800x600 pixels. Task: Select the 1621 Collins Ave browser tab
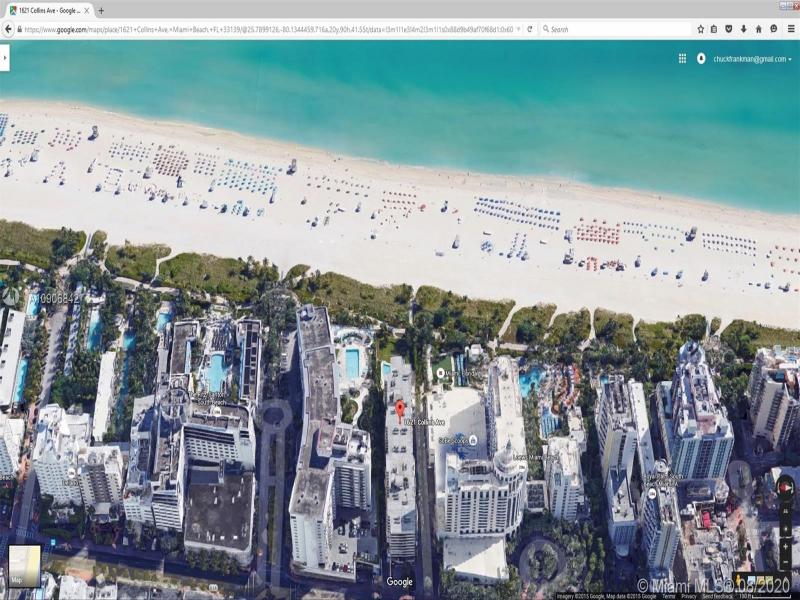coord(45,10)
